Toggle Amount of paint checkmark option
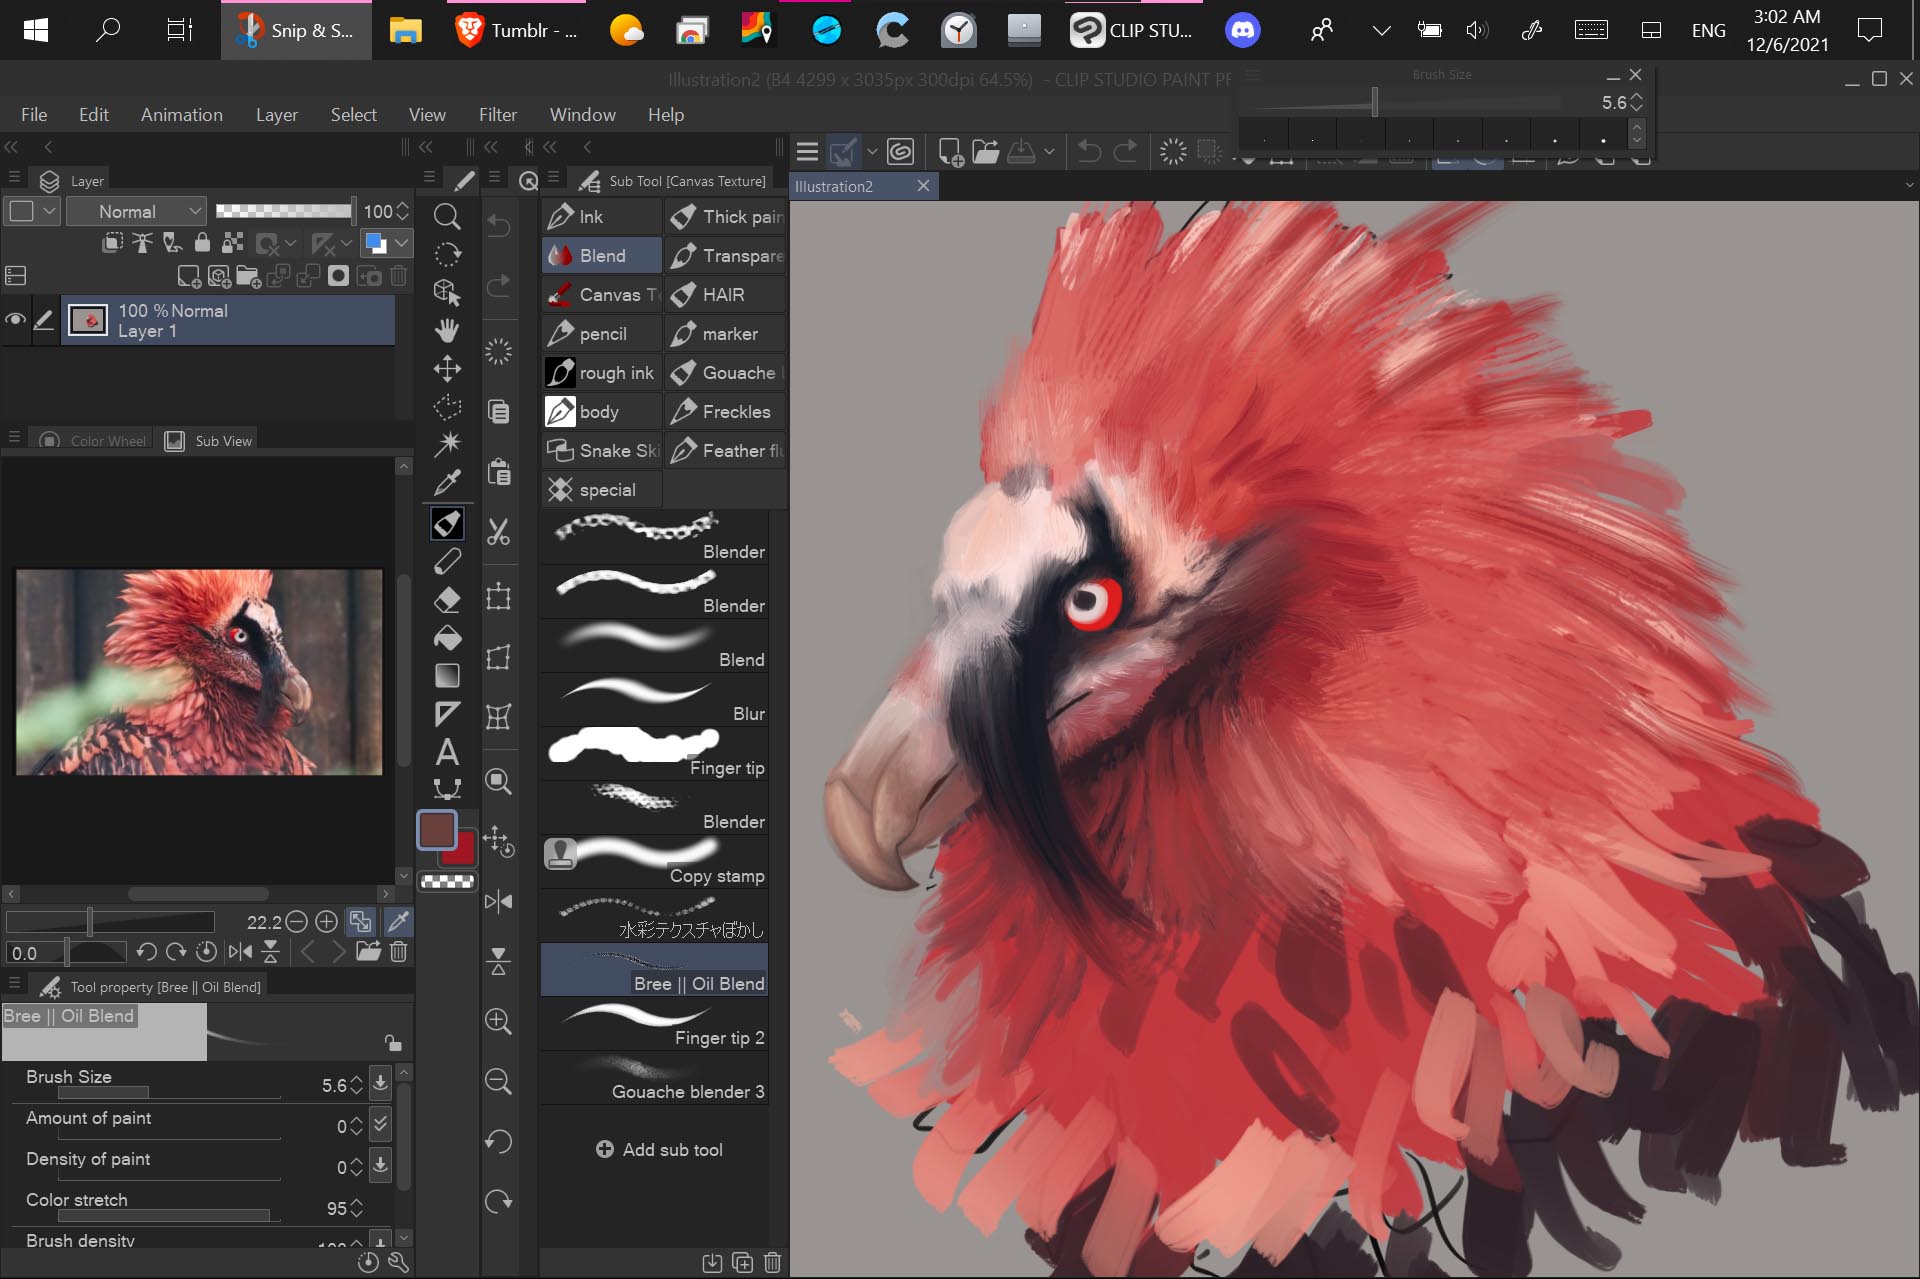This screenshot has height=1279, width=1920. pos(380,1124)
